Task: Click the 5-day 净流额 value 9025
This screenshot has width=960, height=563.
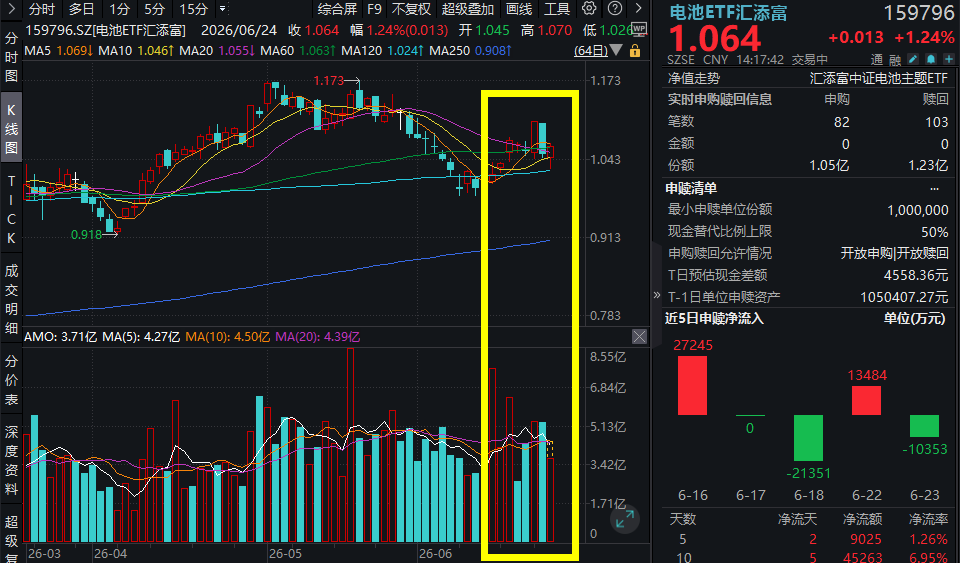Action: tap(866, 540)
